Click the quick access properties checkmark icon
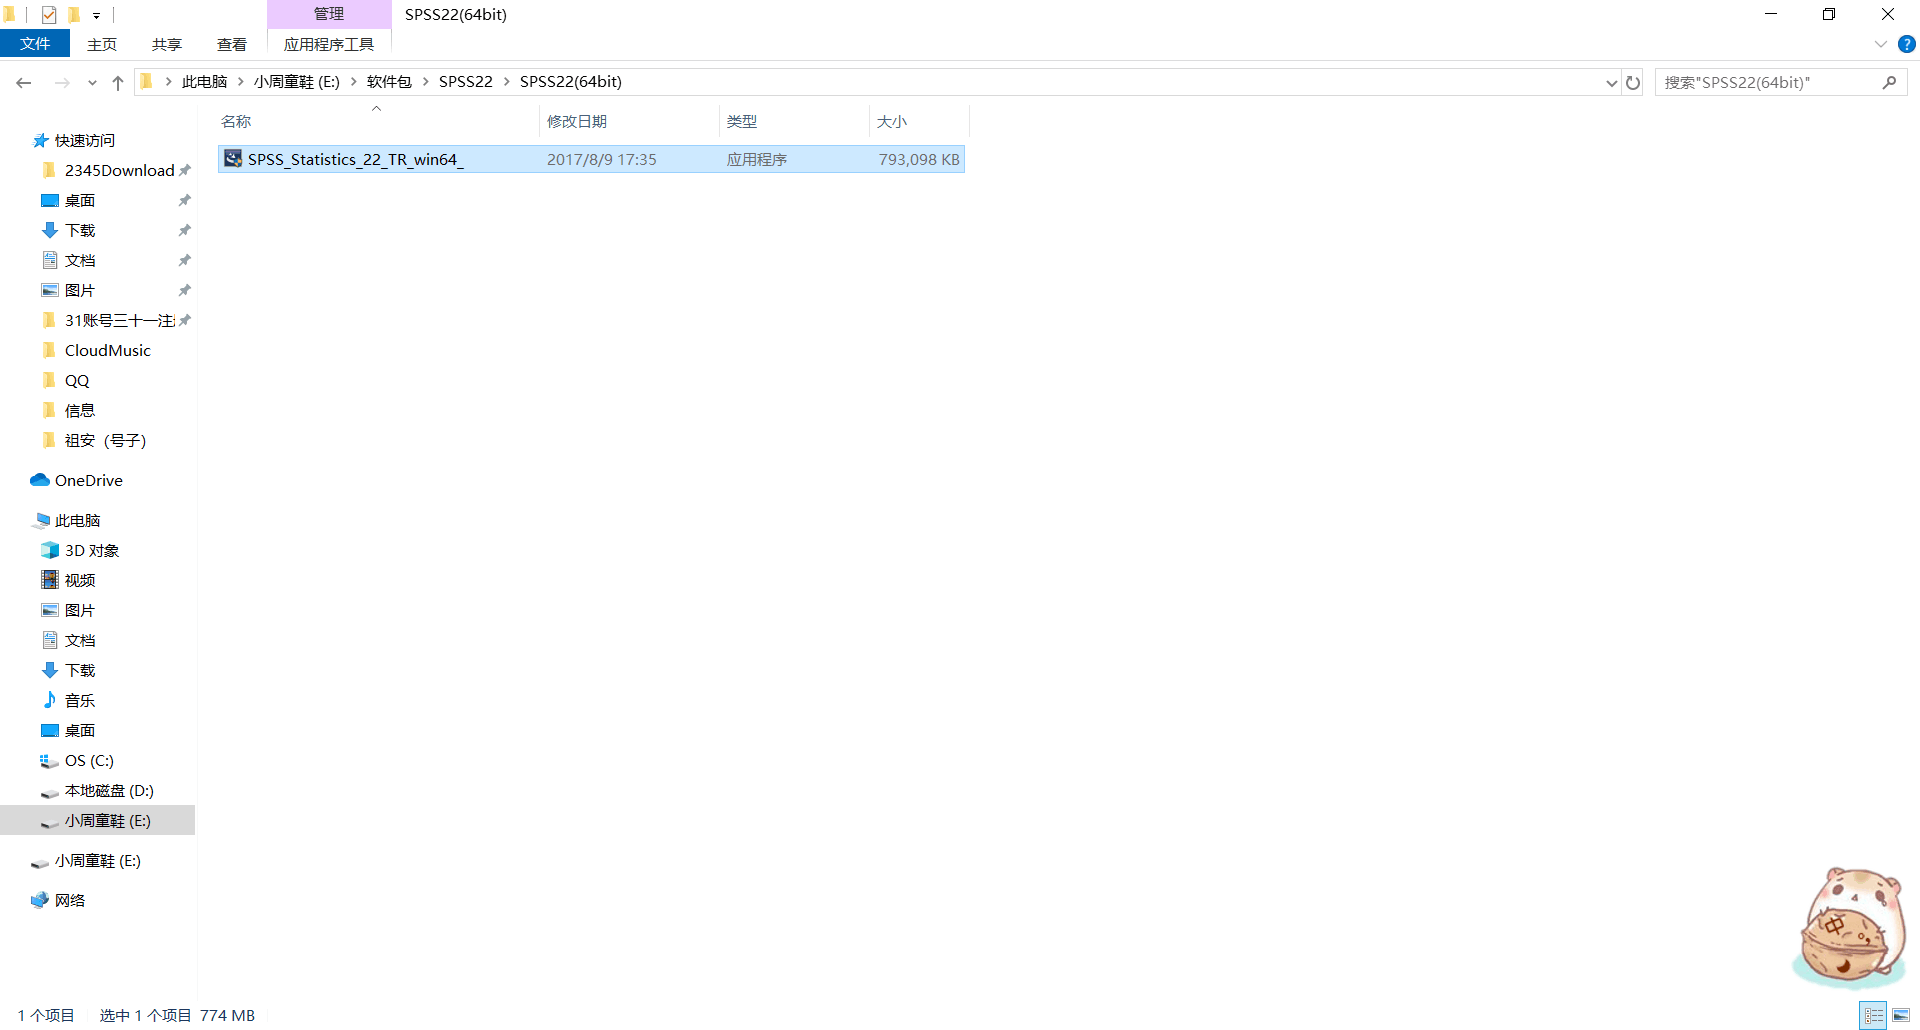 49,14
